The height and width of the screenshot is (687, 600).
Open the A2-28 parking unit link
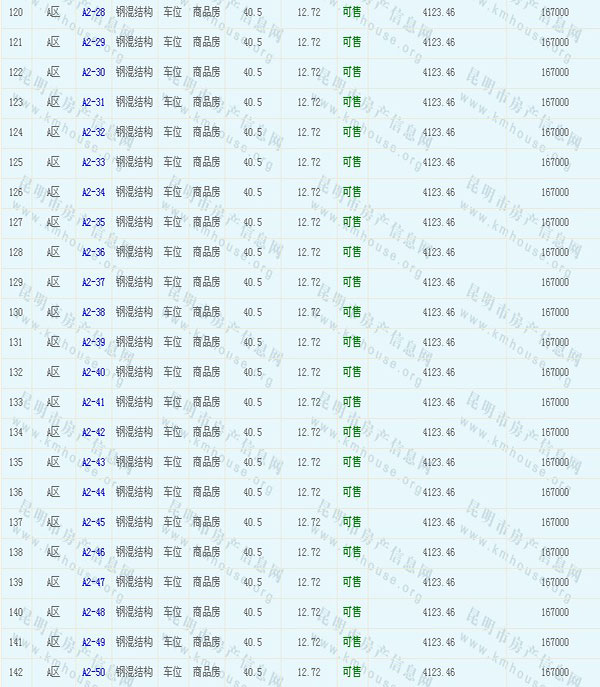pyautogui.click(x=93, y=12)
